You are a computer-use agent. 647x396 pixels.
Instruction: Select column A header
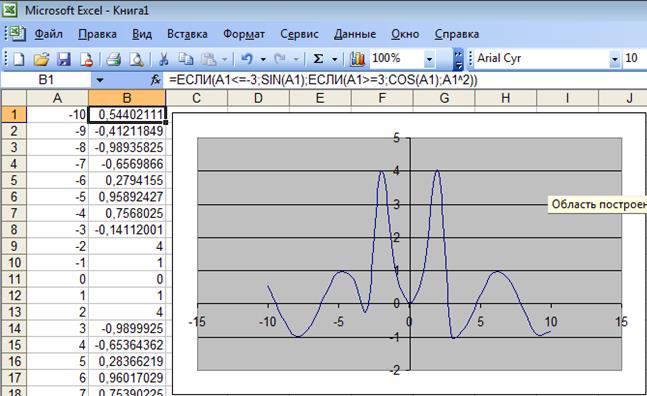click(x=57, y=98)
